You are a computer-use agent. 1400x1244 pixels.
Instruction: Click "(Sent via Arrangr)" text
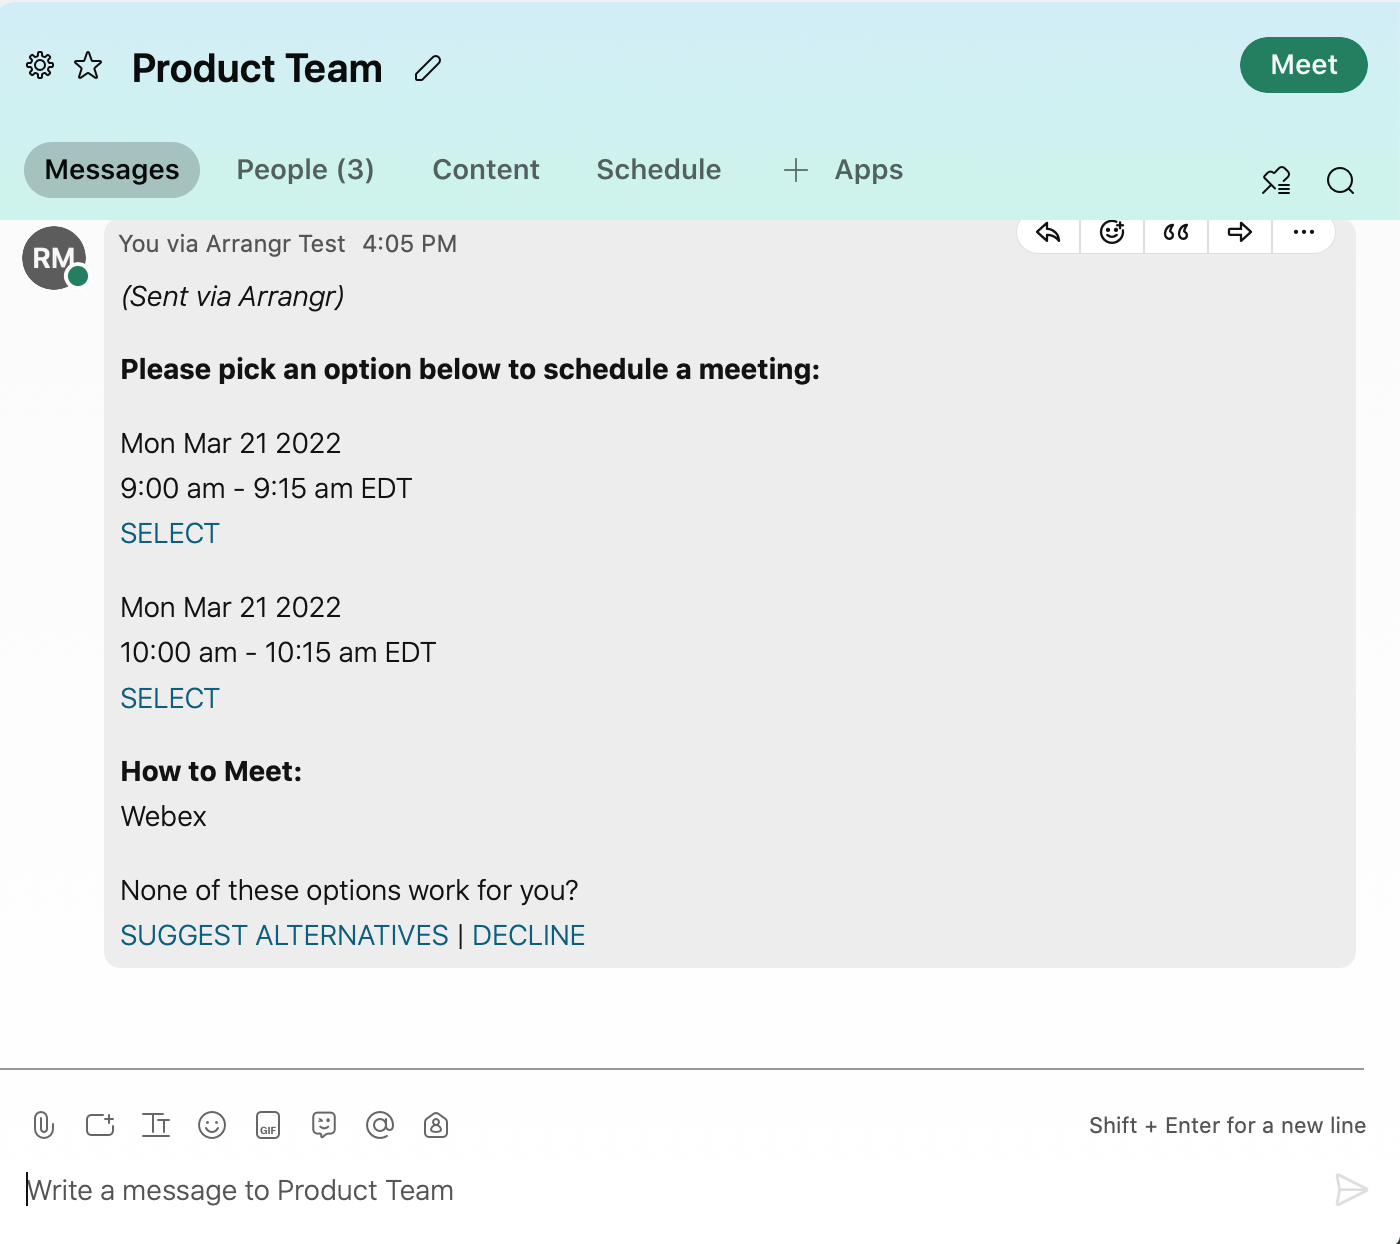coord(233,297)
